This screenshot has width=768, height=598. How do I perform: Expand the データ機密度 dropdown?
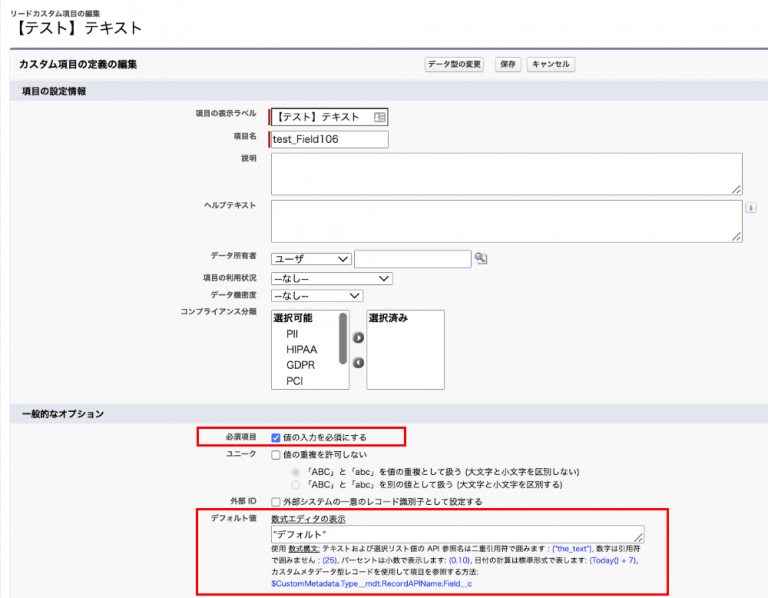coord(316,295)
